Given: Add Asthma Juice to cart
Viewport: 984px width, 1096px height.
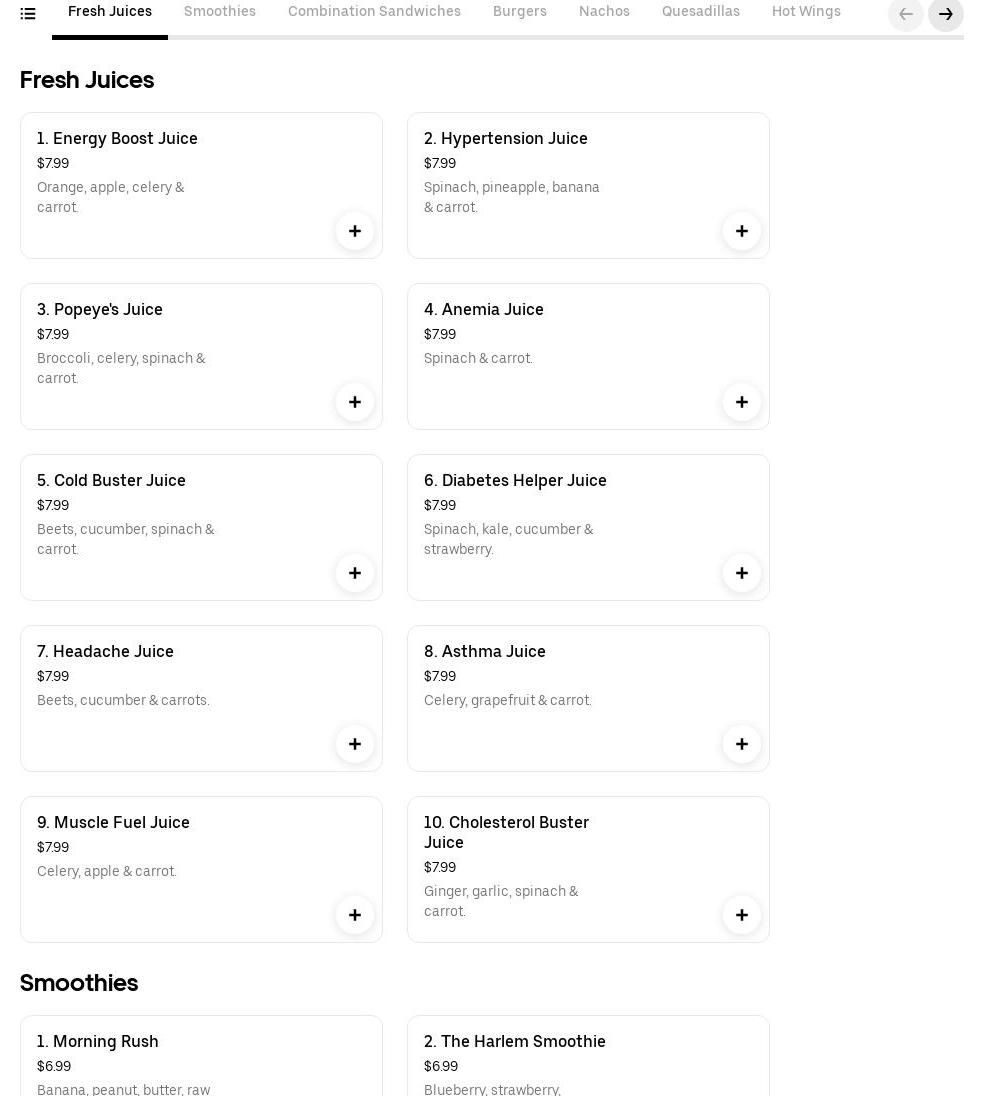Looking at the screenshot, I should 741,744.
